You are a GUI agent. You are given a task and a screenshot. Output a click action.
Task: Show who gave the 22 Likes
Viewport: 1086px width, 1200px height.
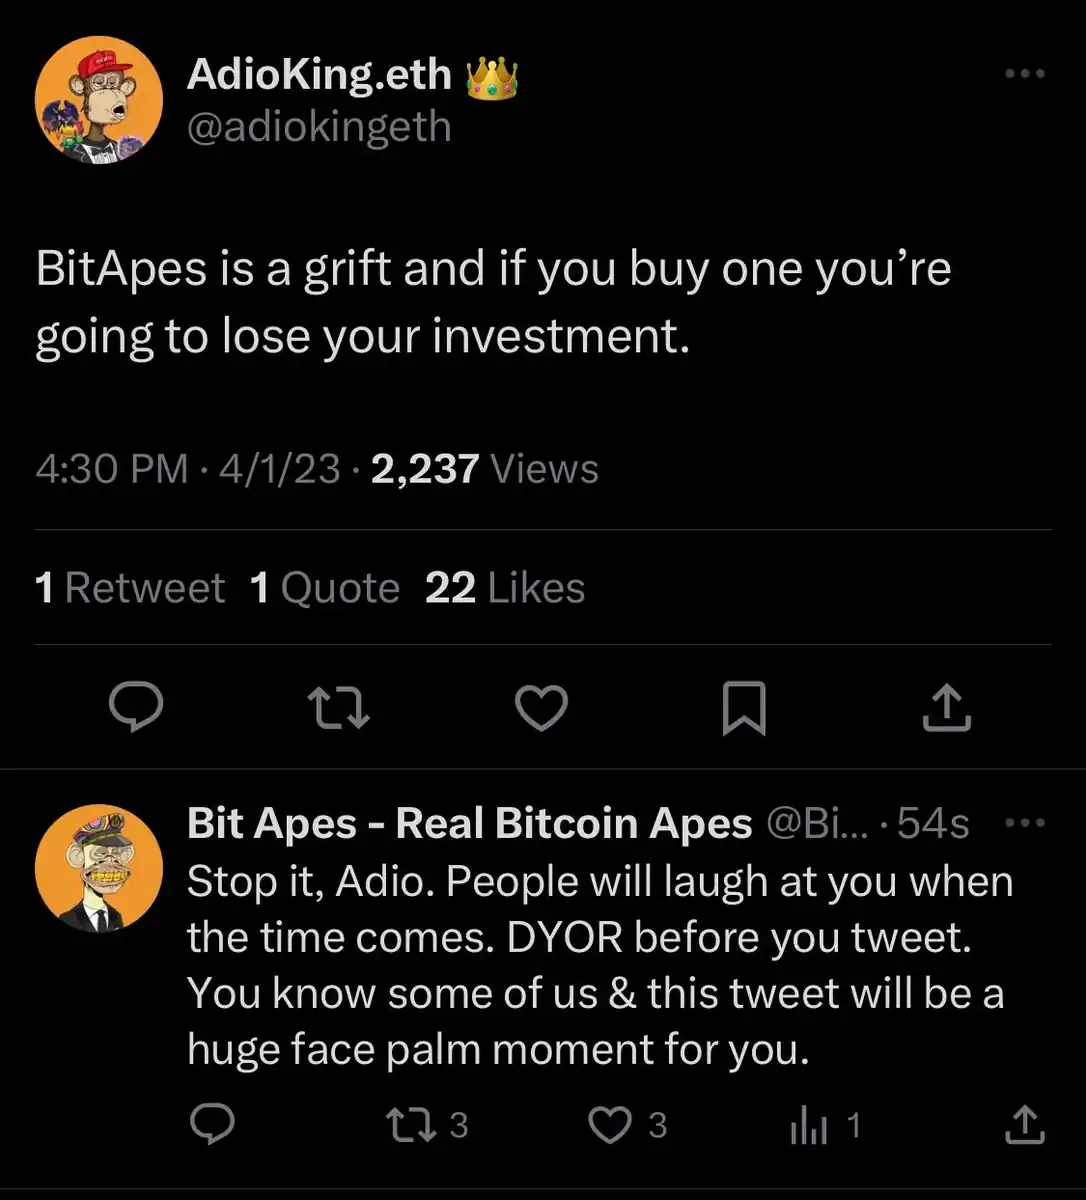coord(505,588)
